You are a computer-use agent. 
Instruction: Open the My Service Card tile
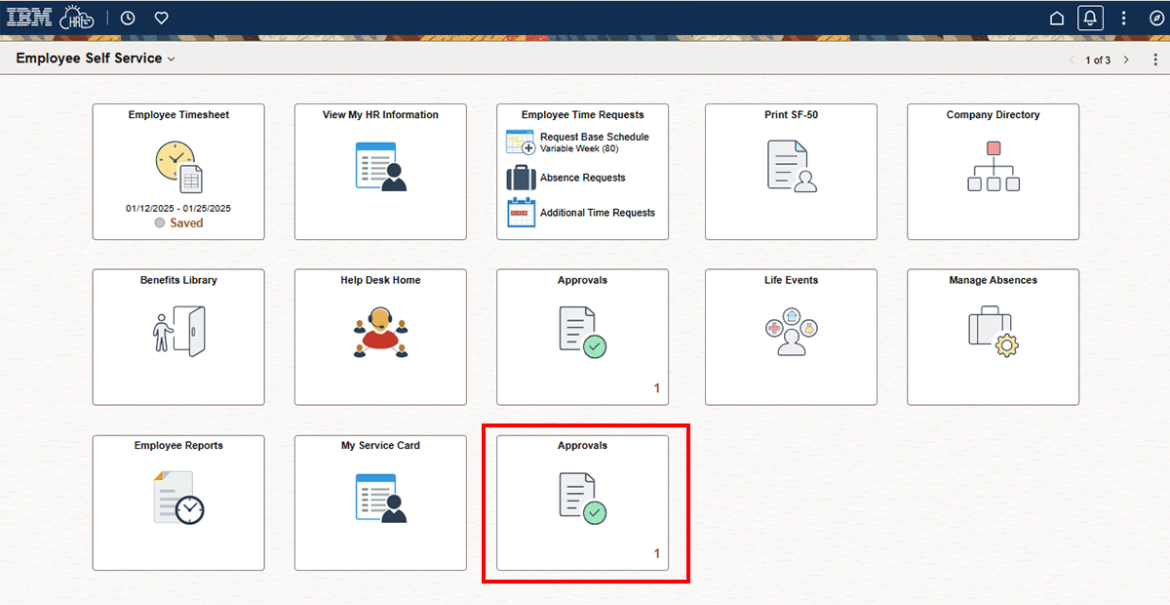(x=380, y=503)
